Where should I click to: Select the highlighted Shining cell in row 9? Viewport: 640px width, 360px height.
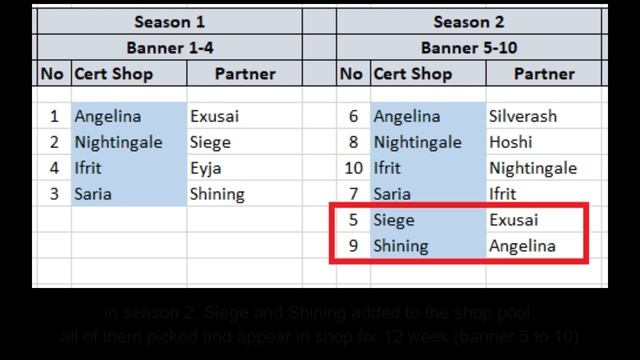pos(428,245)
